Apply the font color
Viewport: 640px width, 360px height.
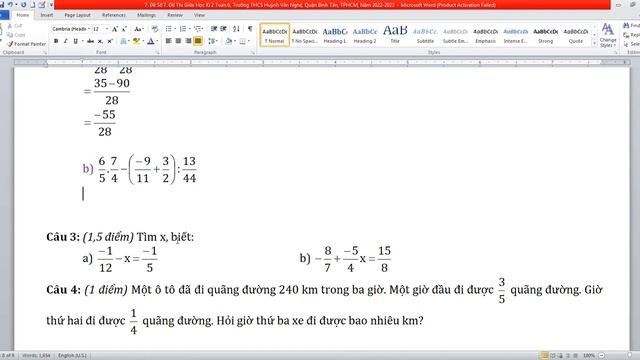coord(151,41)
